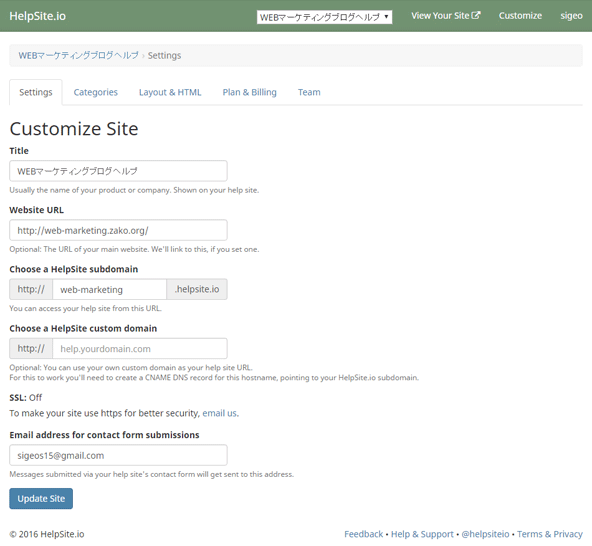This screenshot has height=546, width=592.
Task: Edit the HelpSite subdomain field
Action: pos(109,289)
